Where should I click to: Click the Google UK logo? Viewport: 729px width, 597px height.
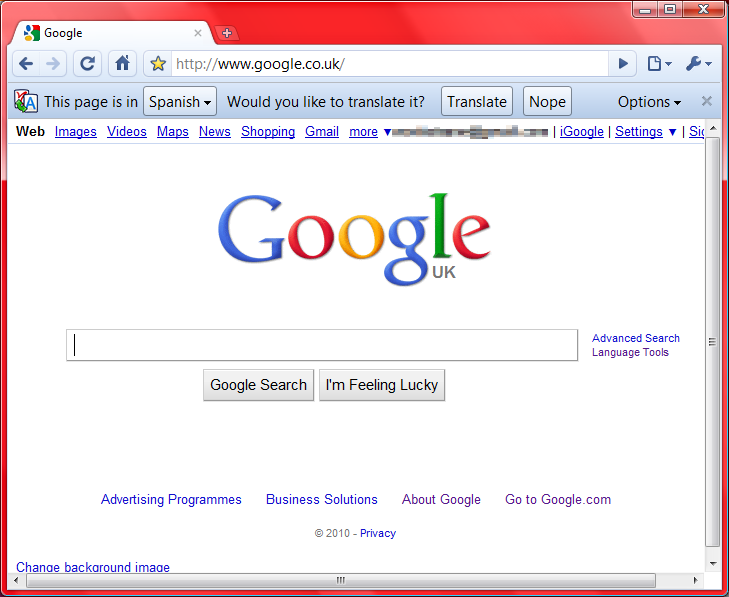pyautogui.click(x=354, y=239)
